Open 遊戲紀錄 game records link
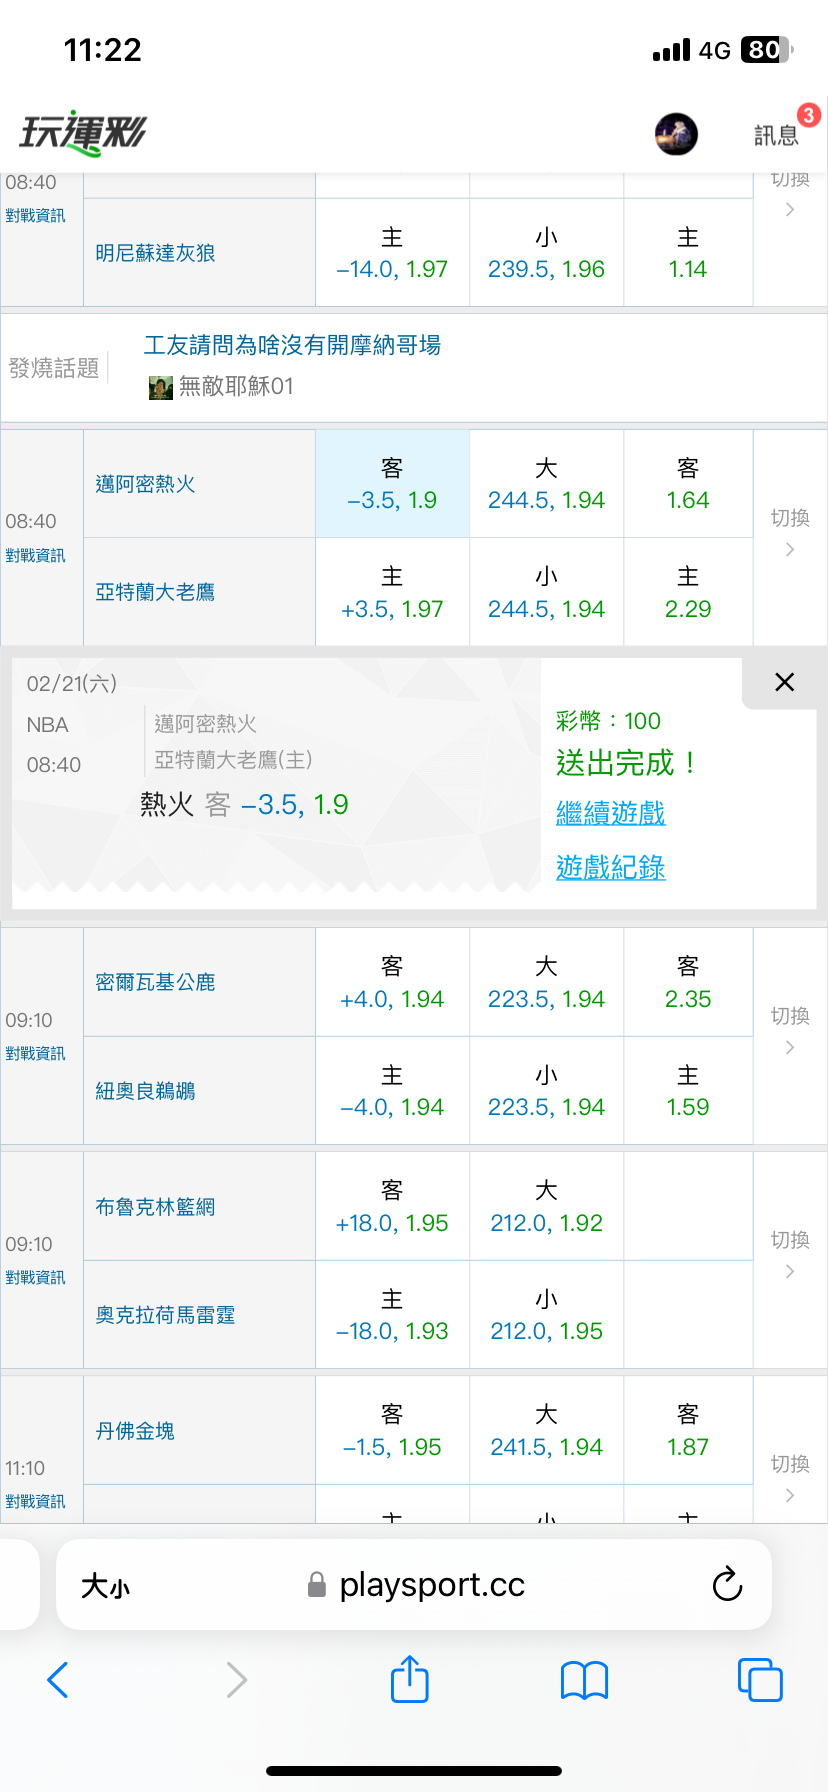 coord(610,867)
